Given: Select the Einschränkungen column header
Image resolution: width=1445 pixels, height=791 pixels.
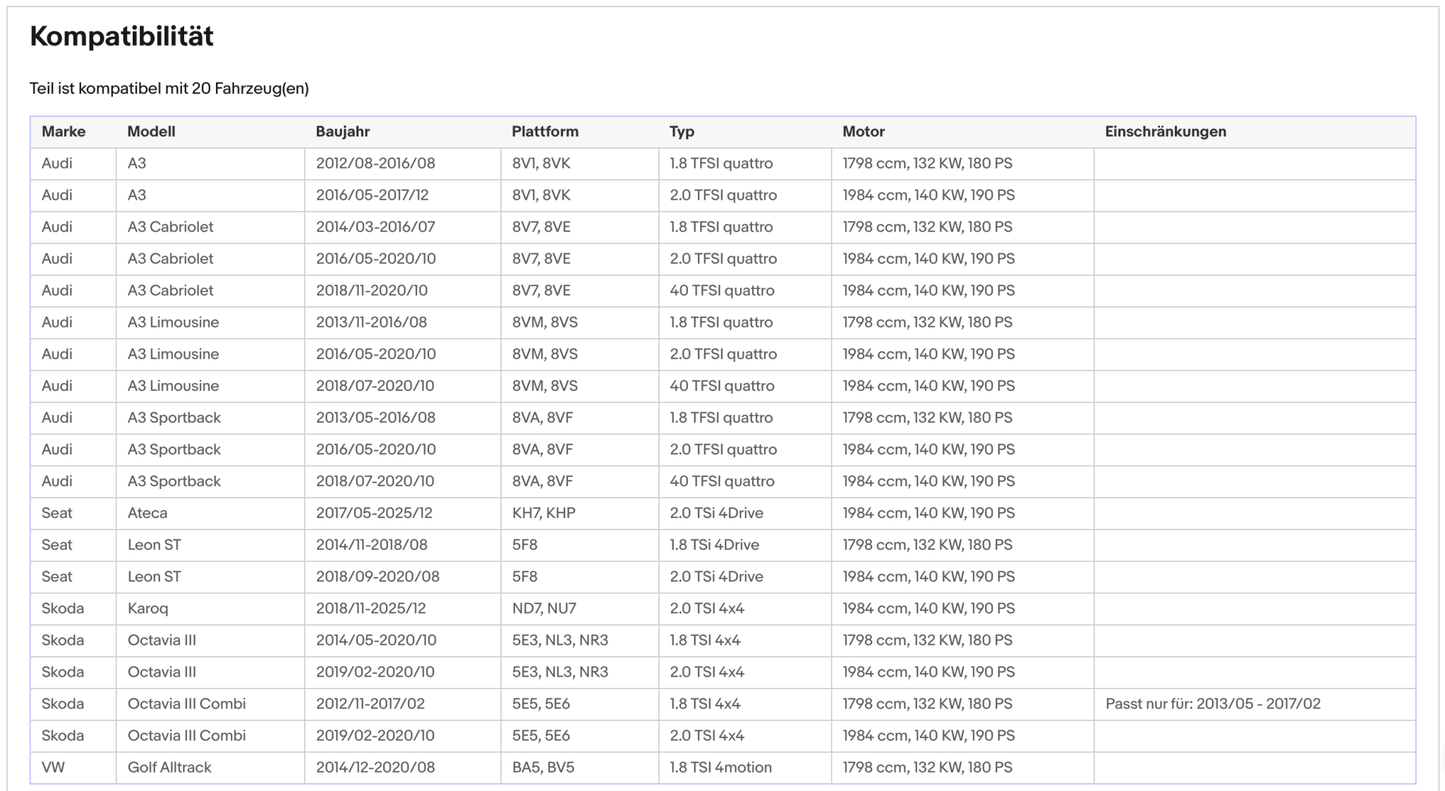Looking at the screenshot, I should (1165, 132).
